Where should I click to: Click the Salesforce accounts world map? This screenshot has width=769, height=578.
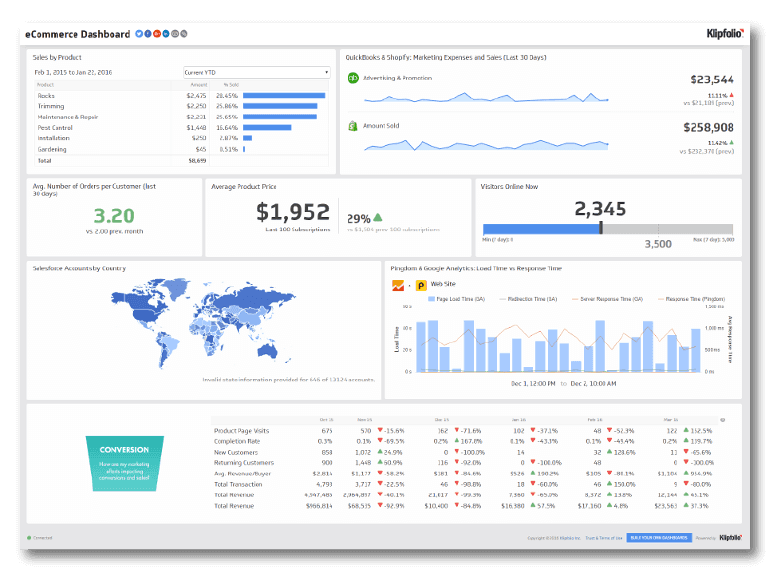click(204, 324)
